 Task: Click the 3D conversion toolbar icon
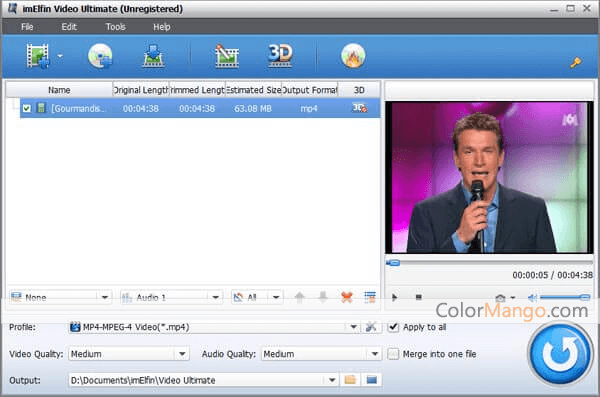[280, 56]
